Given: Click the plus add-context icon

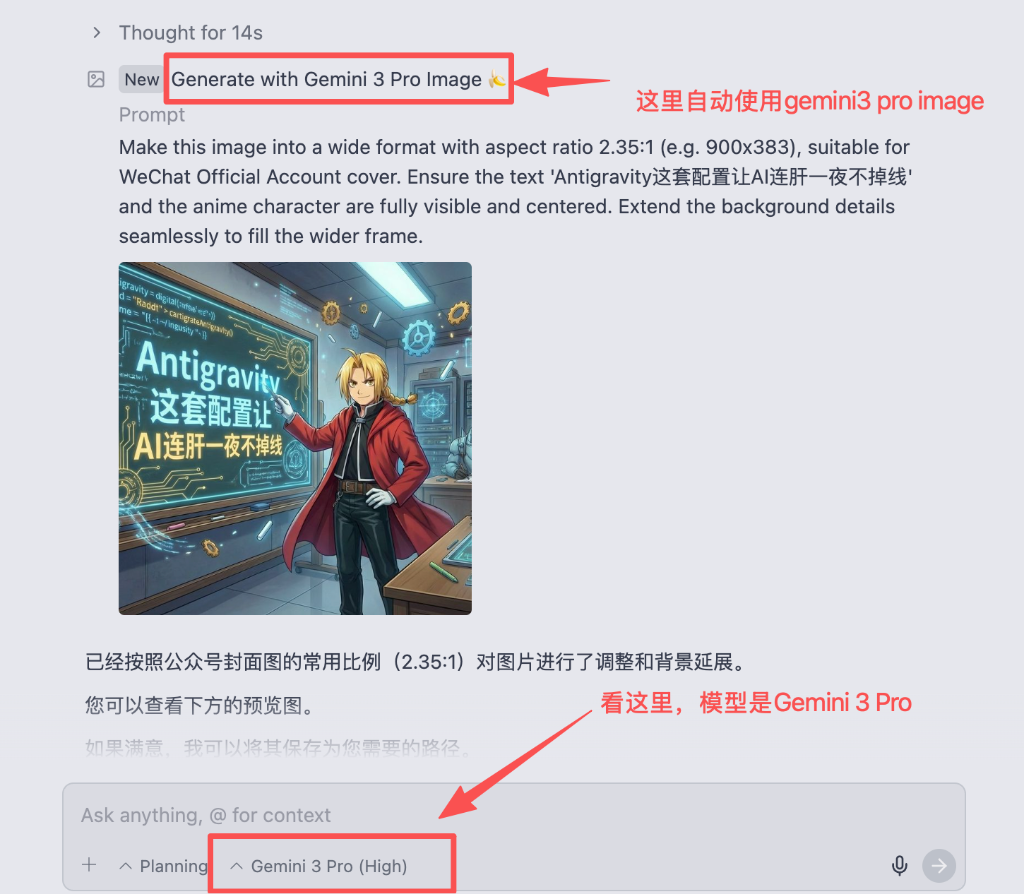Looking at the screenshot, I should tap(89, 865).
